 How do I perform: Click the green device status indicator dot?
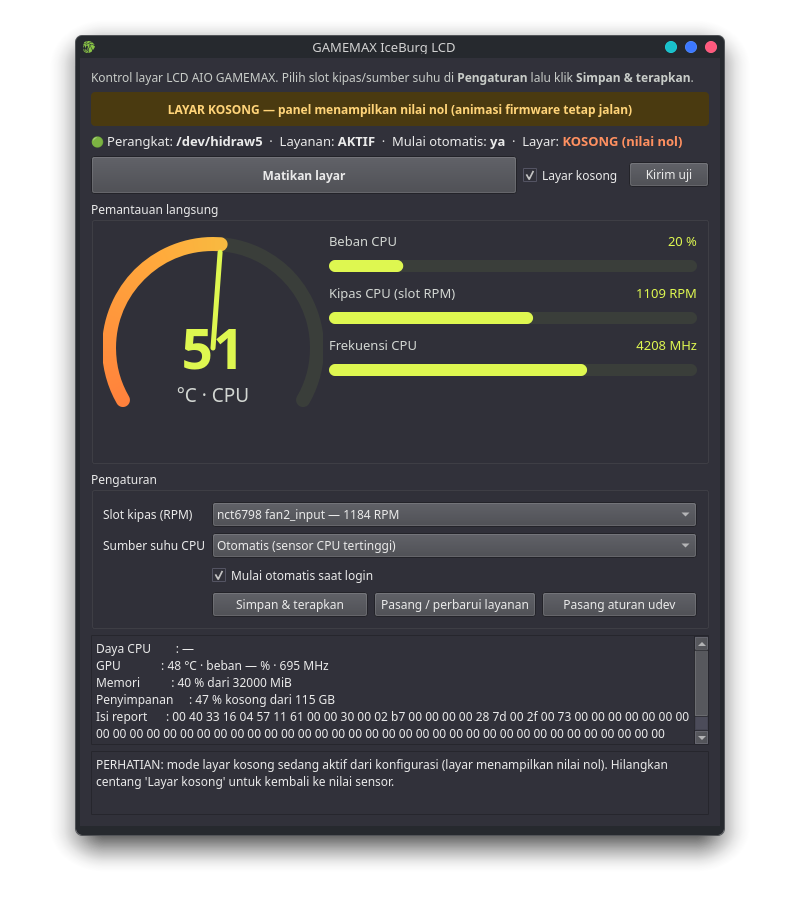(98, 142)
